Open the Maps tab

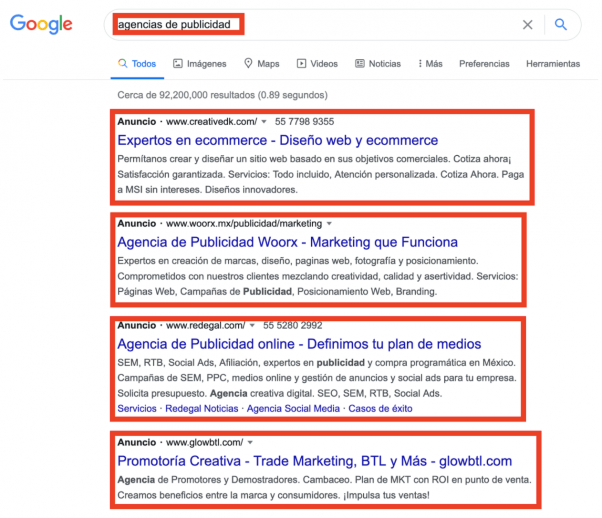pos(262,64)
